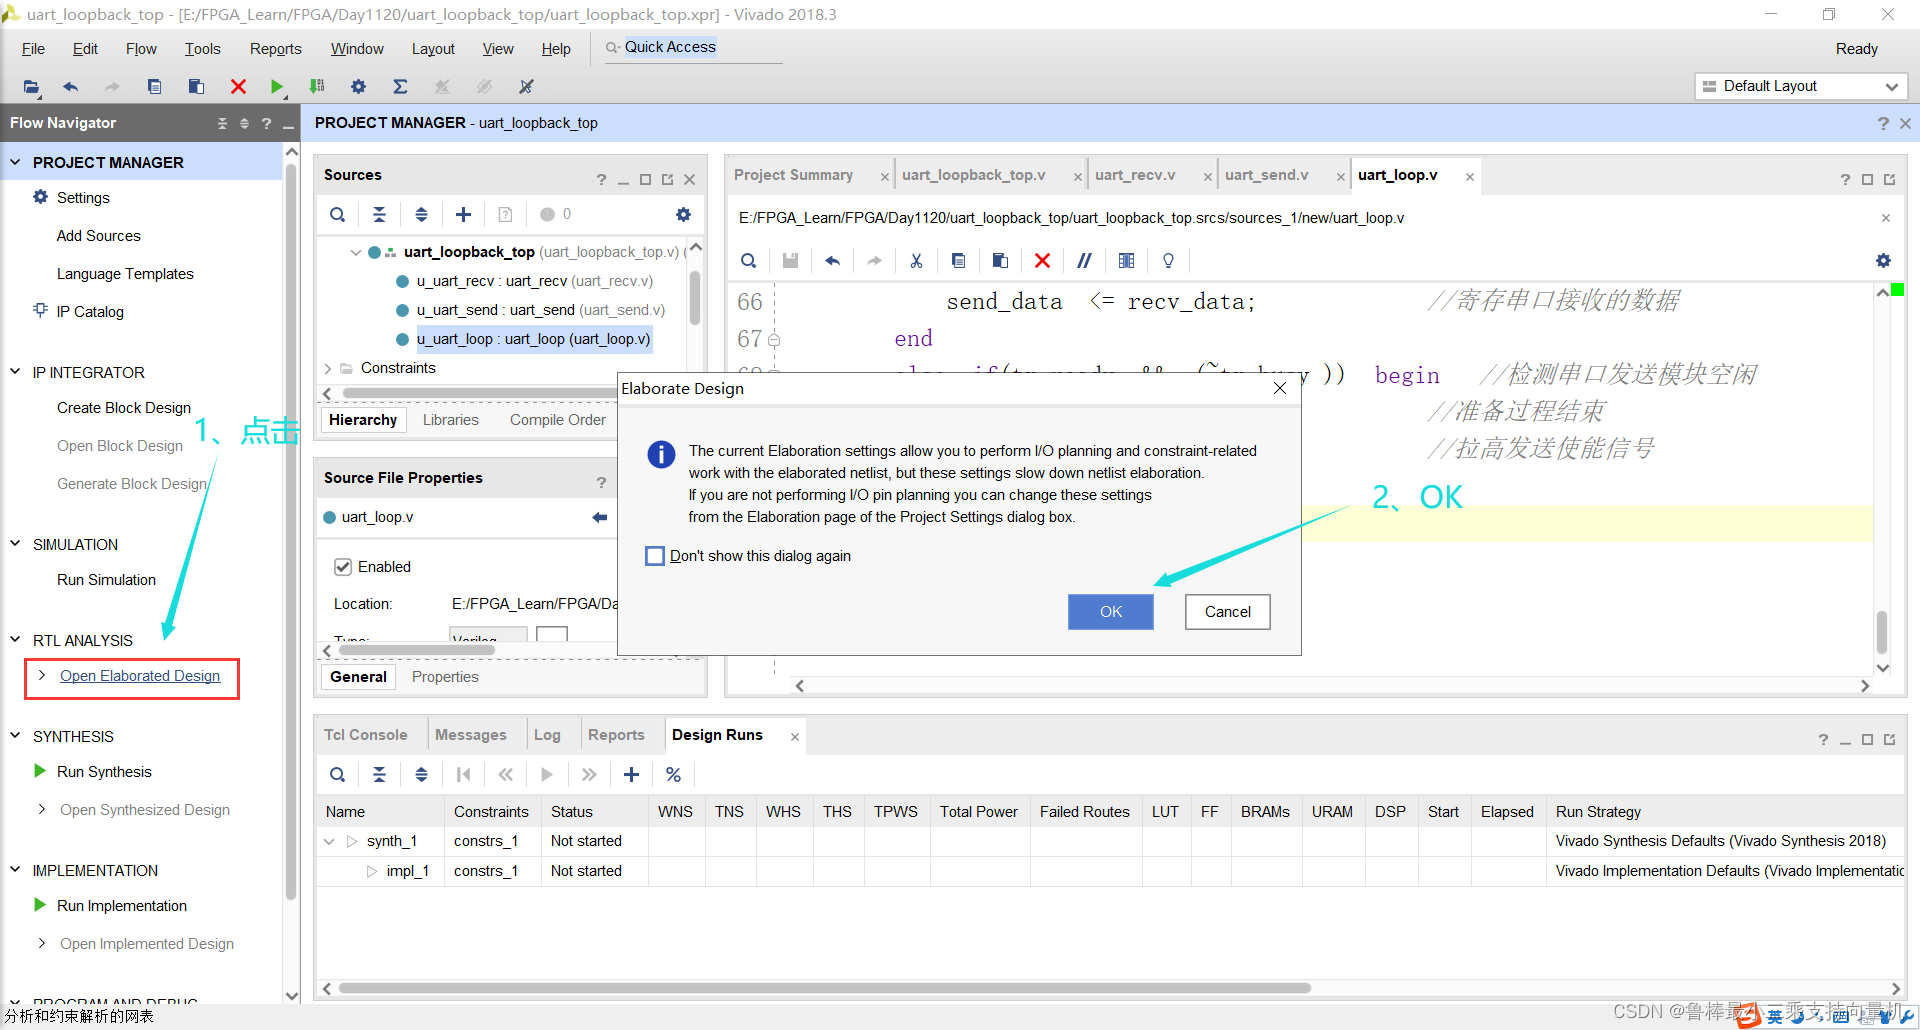Click the search icon in Sources panel
The width and height of the screenshot is (1920, 1030).
[x=338, y=214]
